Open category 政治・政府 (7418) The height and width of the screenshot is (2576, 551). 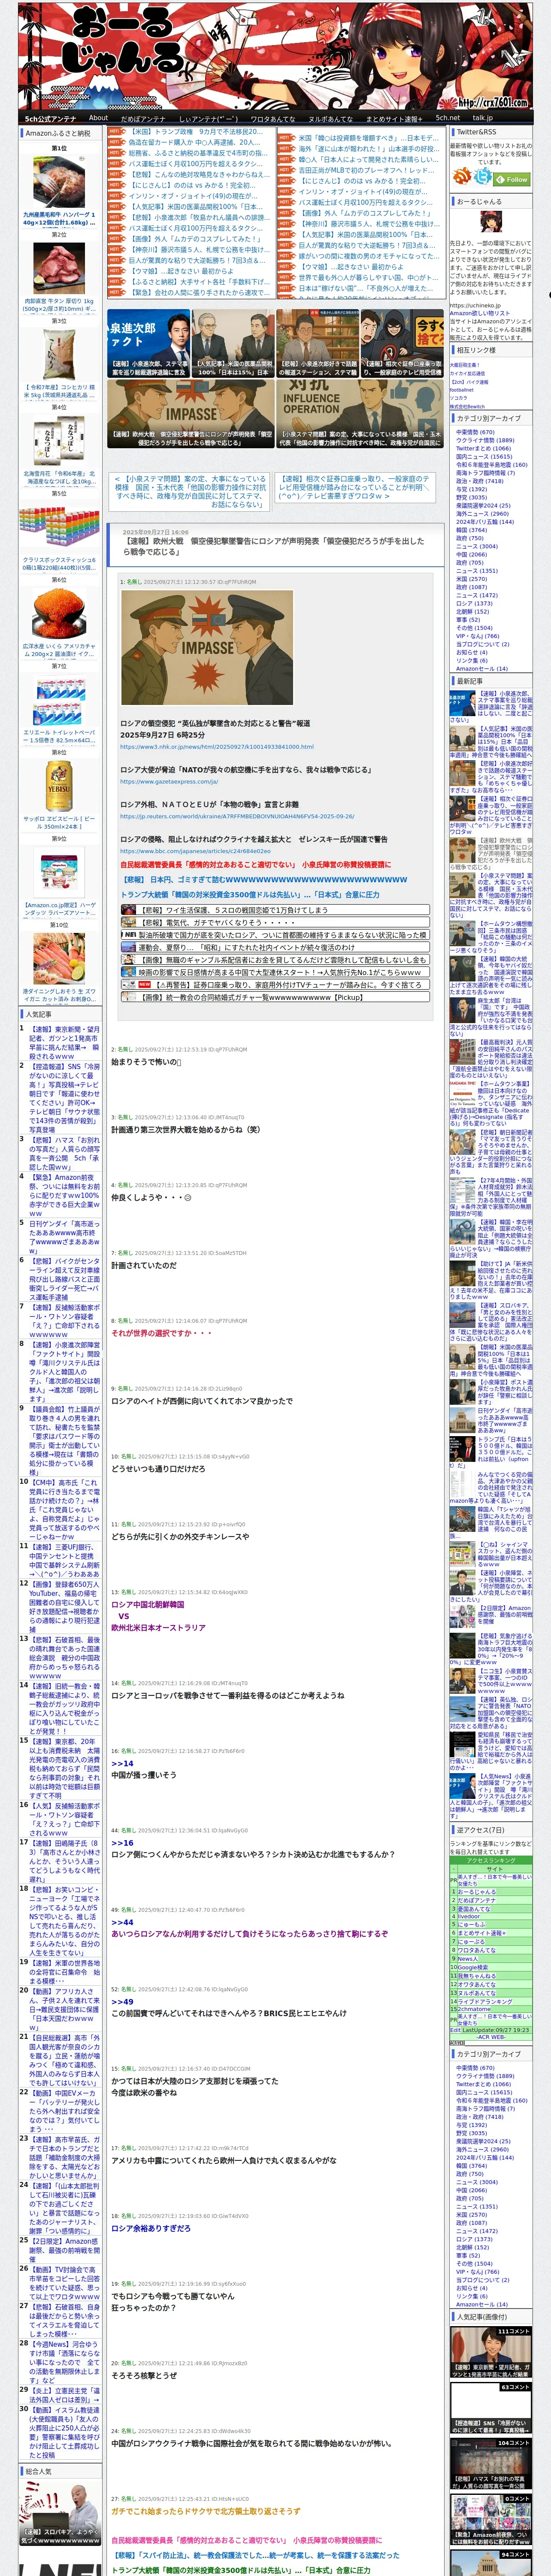(480, 481)
